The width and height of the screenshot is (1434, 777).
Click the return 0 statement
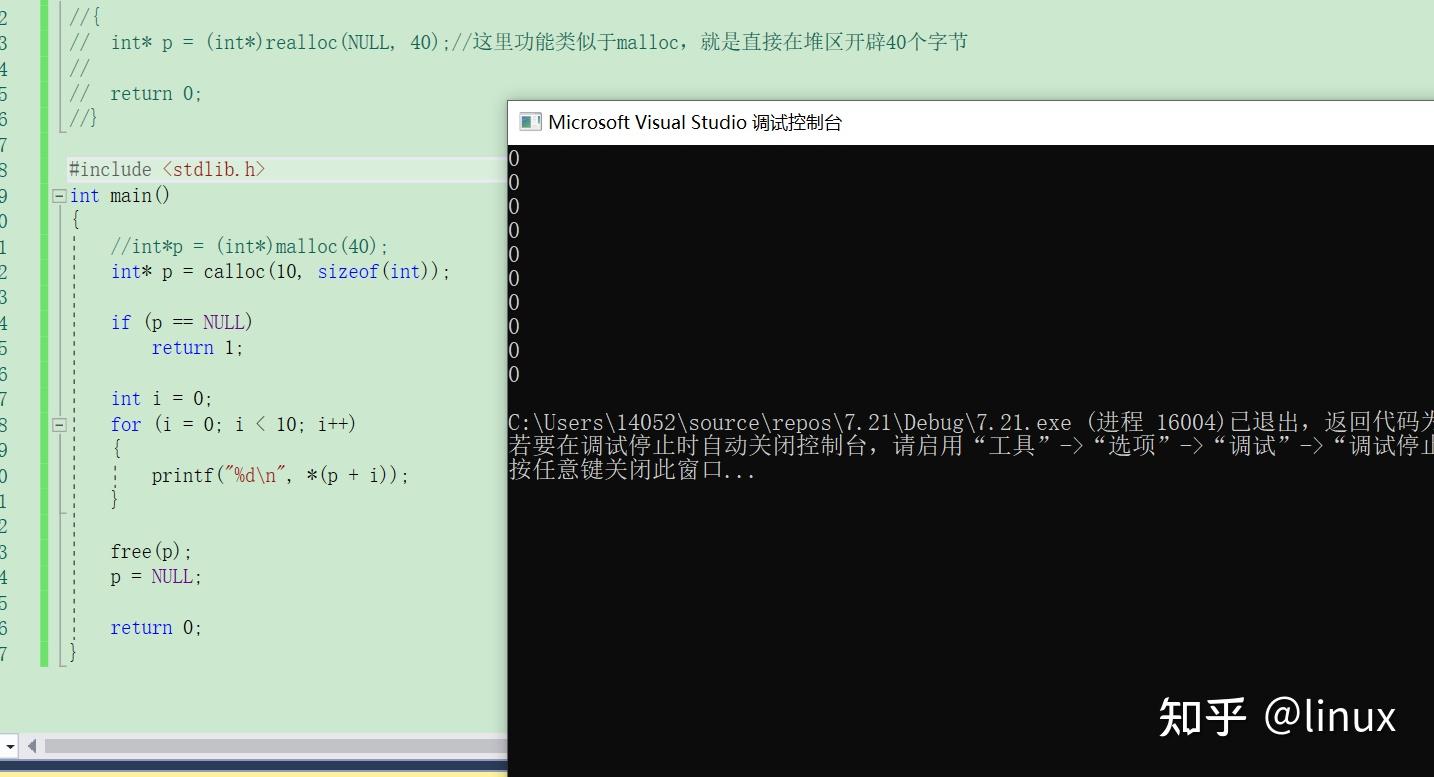pos(155,627)
